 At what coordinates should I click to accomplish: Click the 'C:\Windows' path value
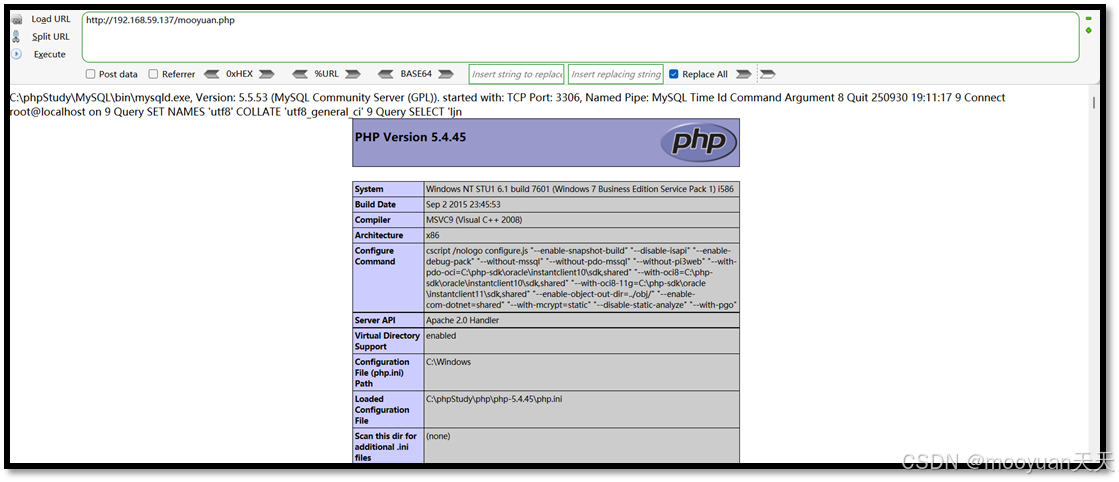pyautogui.click(x=449, y=362)
